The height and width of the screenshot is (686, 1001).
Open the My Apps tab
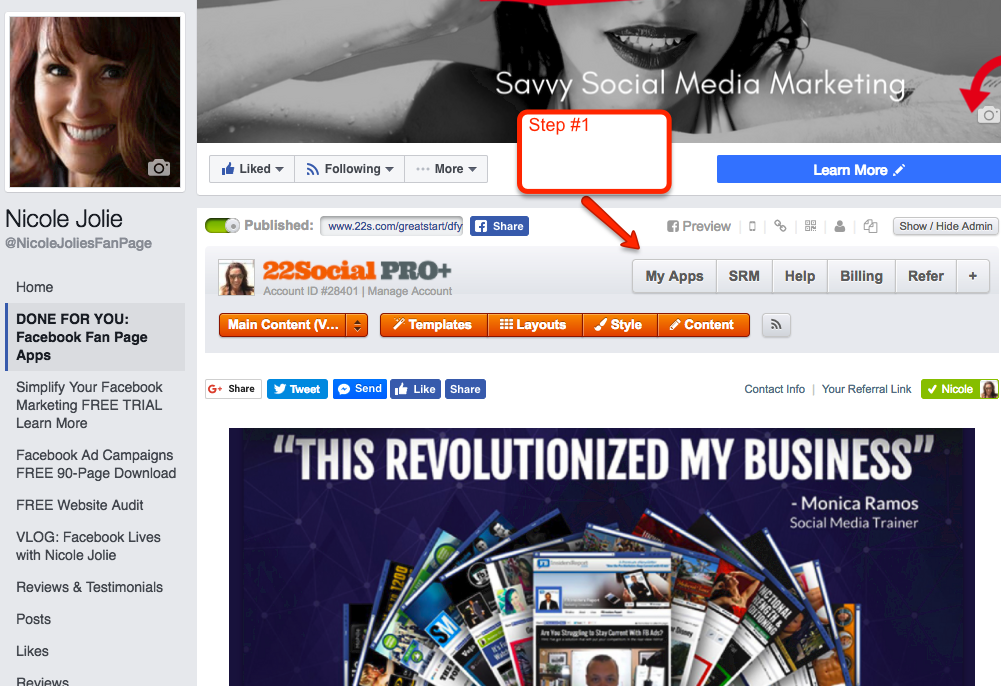pyautogui.click(x=674, y=276)
